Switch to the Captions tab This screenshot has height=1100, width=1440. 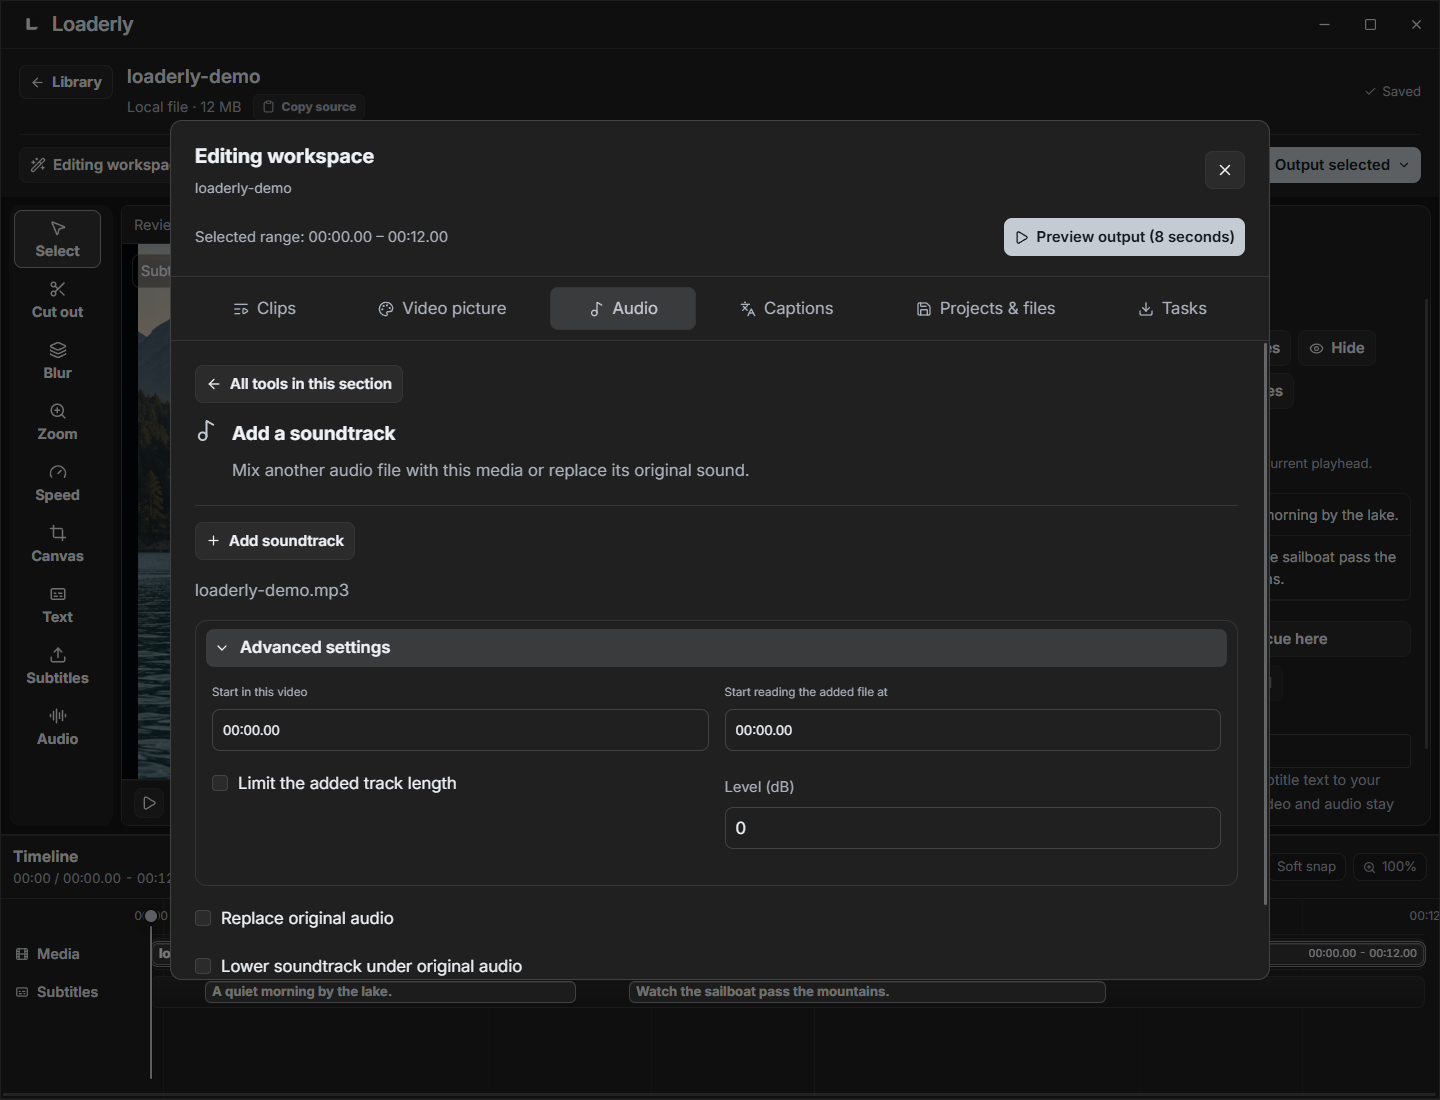pyautogui.click(x=786, y=308)
